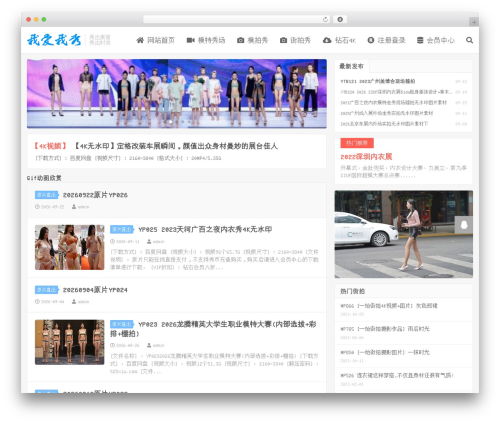500x423 pixels.
Task: Click 原片直出 tag beside 20260904原片YP024
Action: coord(47,290)
